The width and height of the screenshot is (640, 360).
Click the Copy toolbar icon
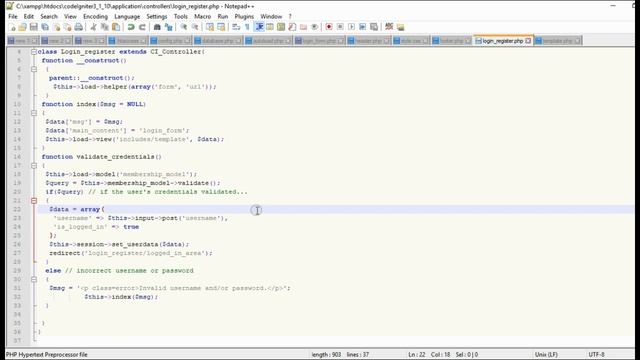104,27
